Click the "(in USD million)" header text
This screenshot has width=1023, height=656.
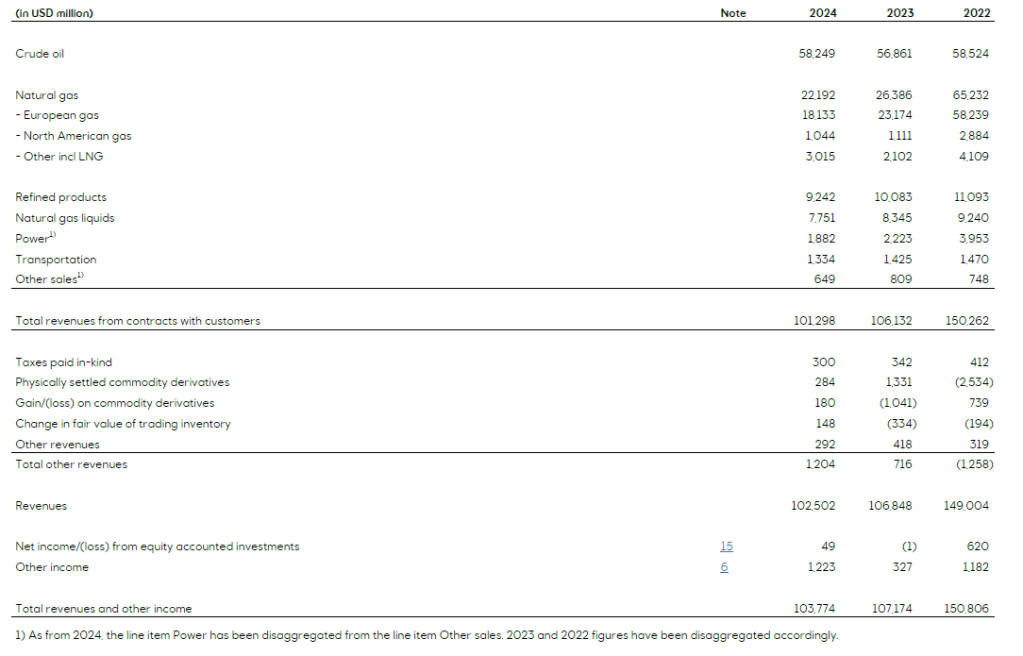55,13
